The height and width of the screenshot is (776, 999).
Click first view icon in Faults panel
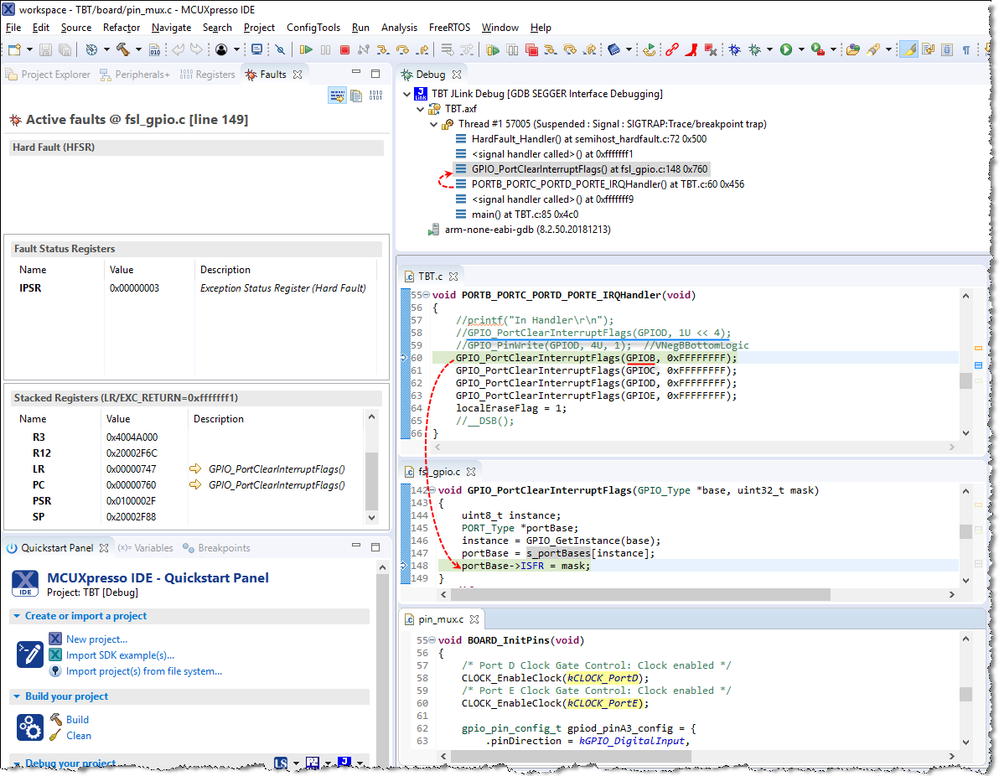pos(338,95)
